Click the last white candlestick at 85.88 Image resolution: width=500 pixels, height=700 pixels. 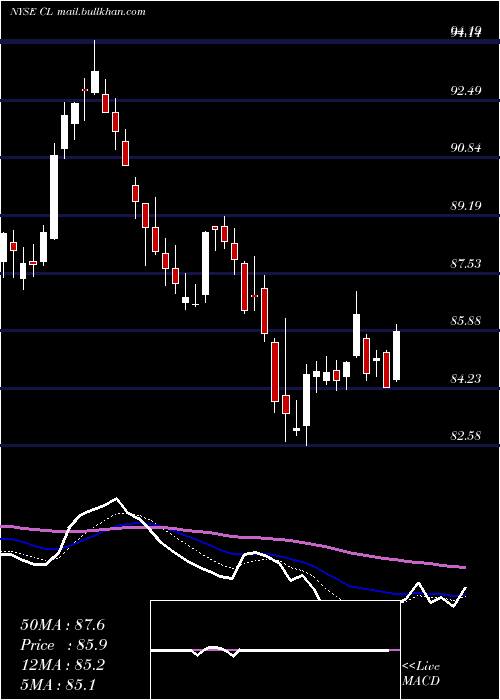pyautogui.click(x=396, y=355)
